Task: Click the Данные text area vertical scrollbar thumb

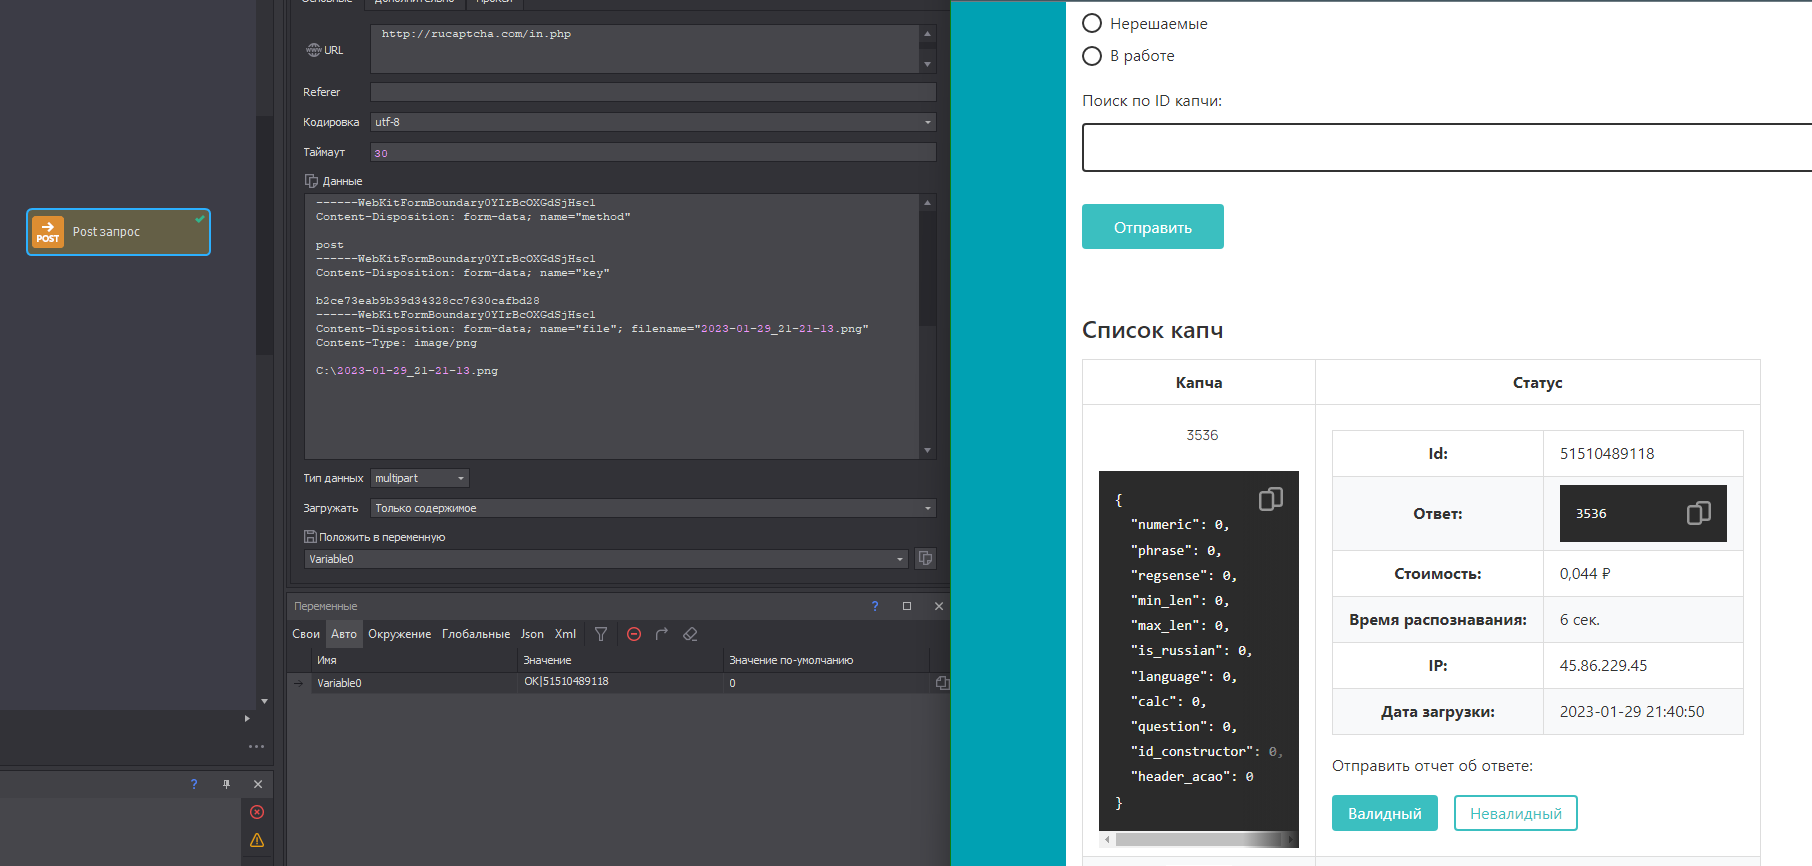Action: 927,267
